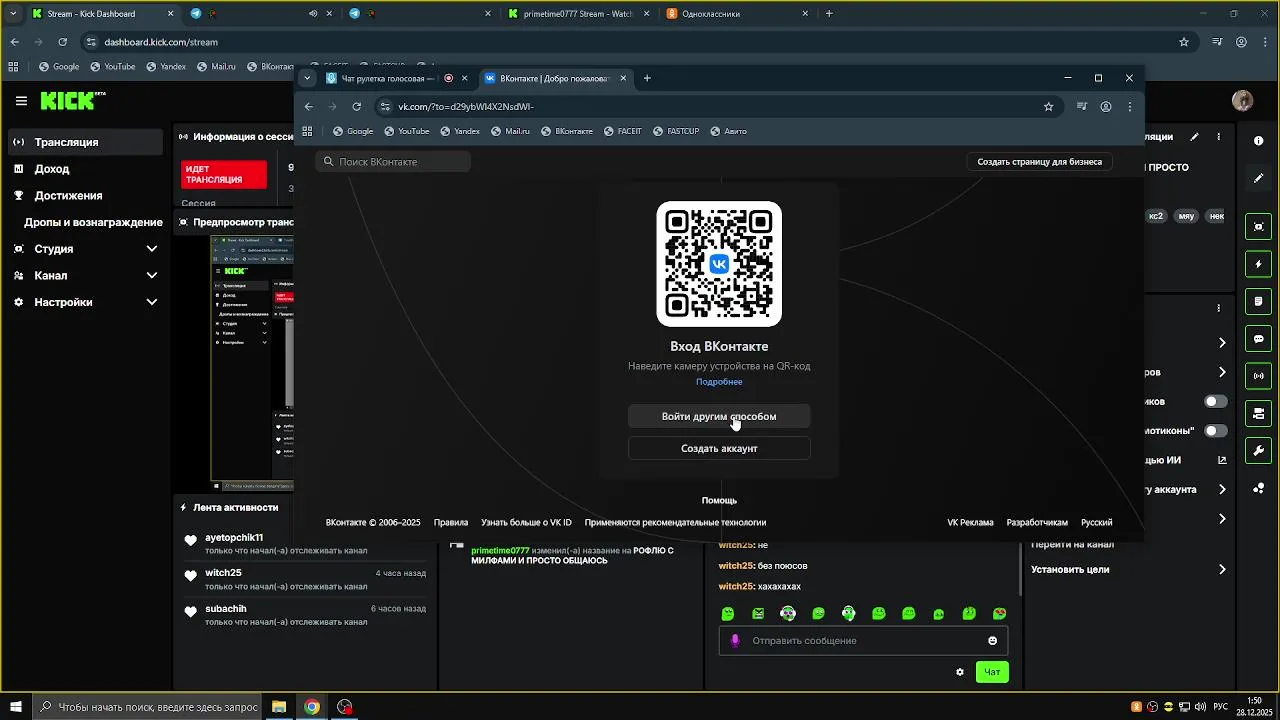Click the volume icon in system tray

click(x=1202, y=707)
